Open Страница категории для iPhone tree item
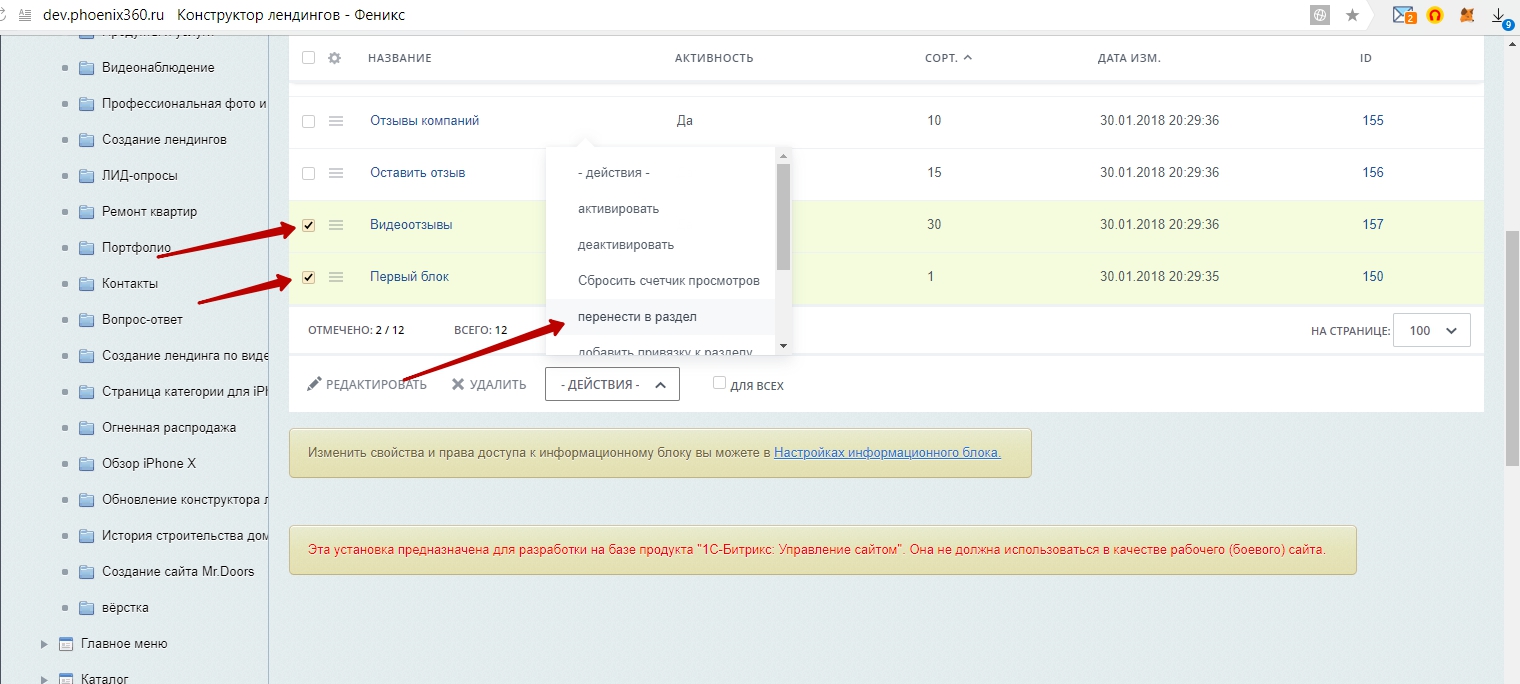1520x684 pixels. [x=184, y=392]
